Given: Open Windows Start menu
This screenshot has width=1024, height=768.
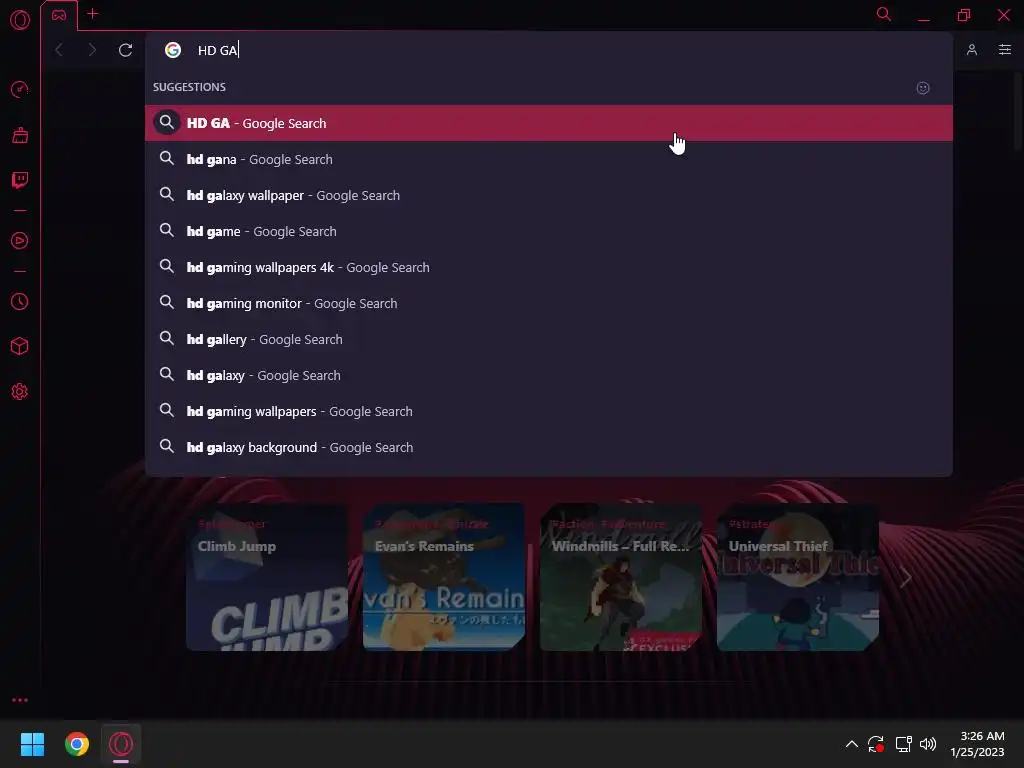Looking at the screenshot, I should pos(32,744).
